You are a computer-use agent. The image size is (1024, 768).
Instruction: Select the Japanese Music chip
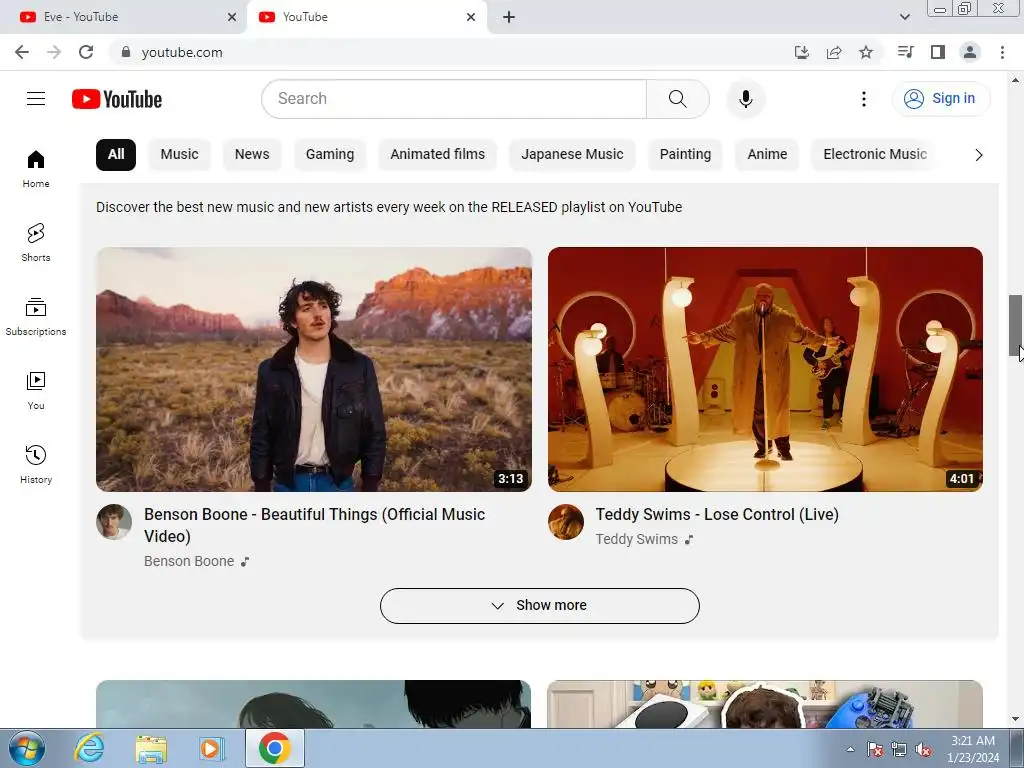572,155
